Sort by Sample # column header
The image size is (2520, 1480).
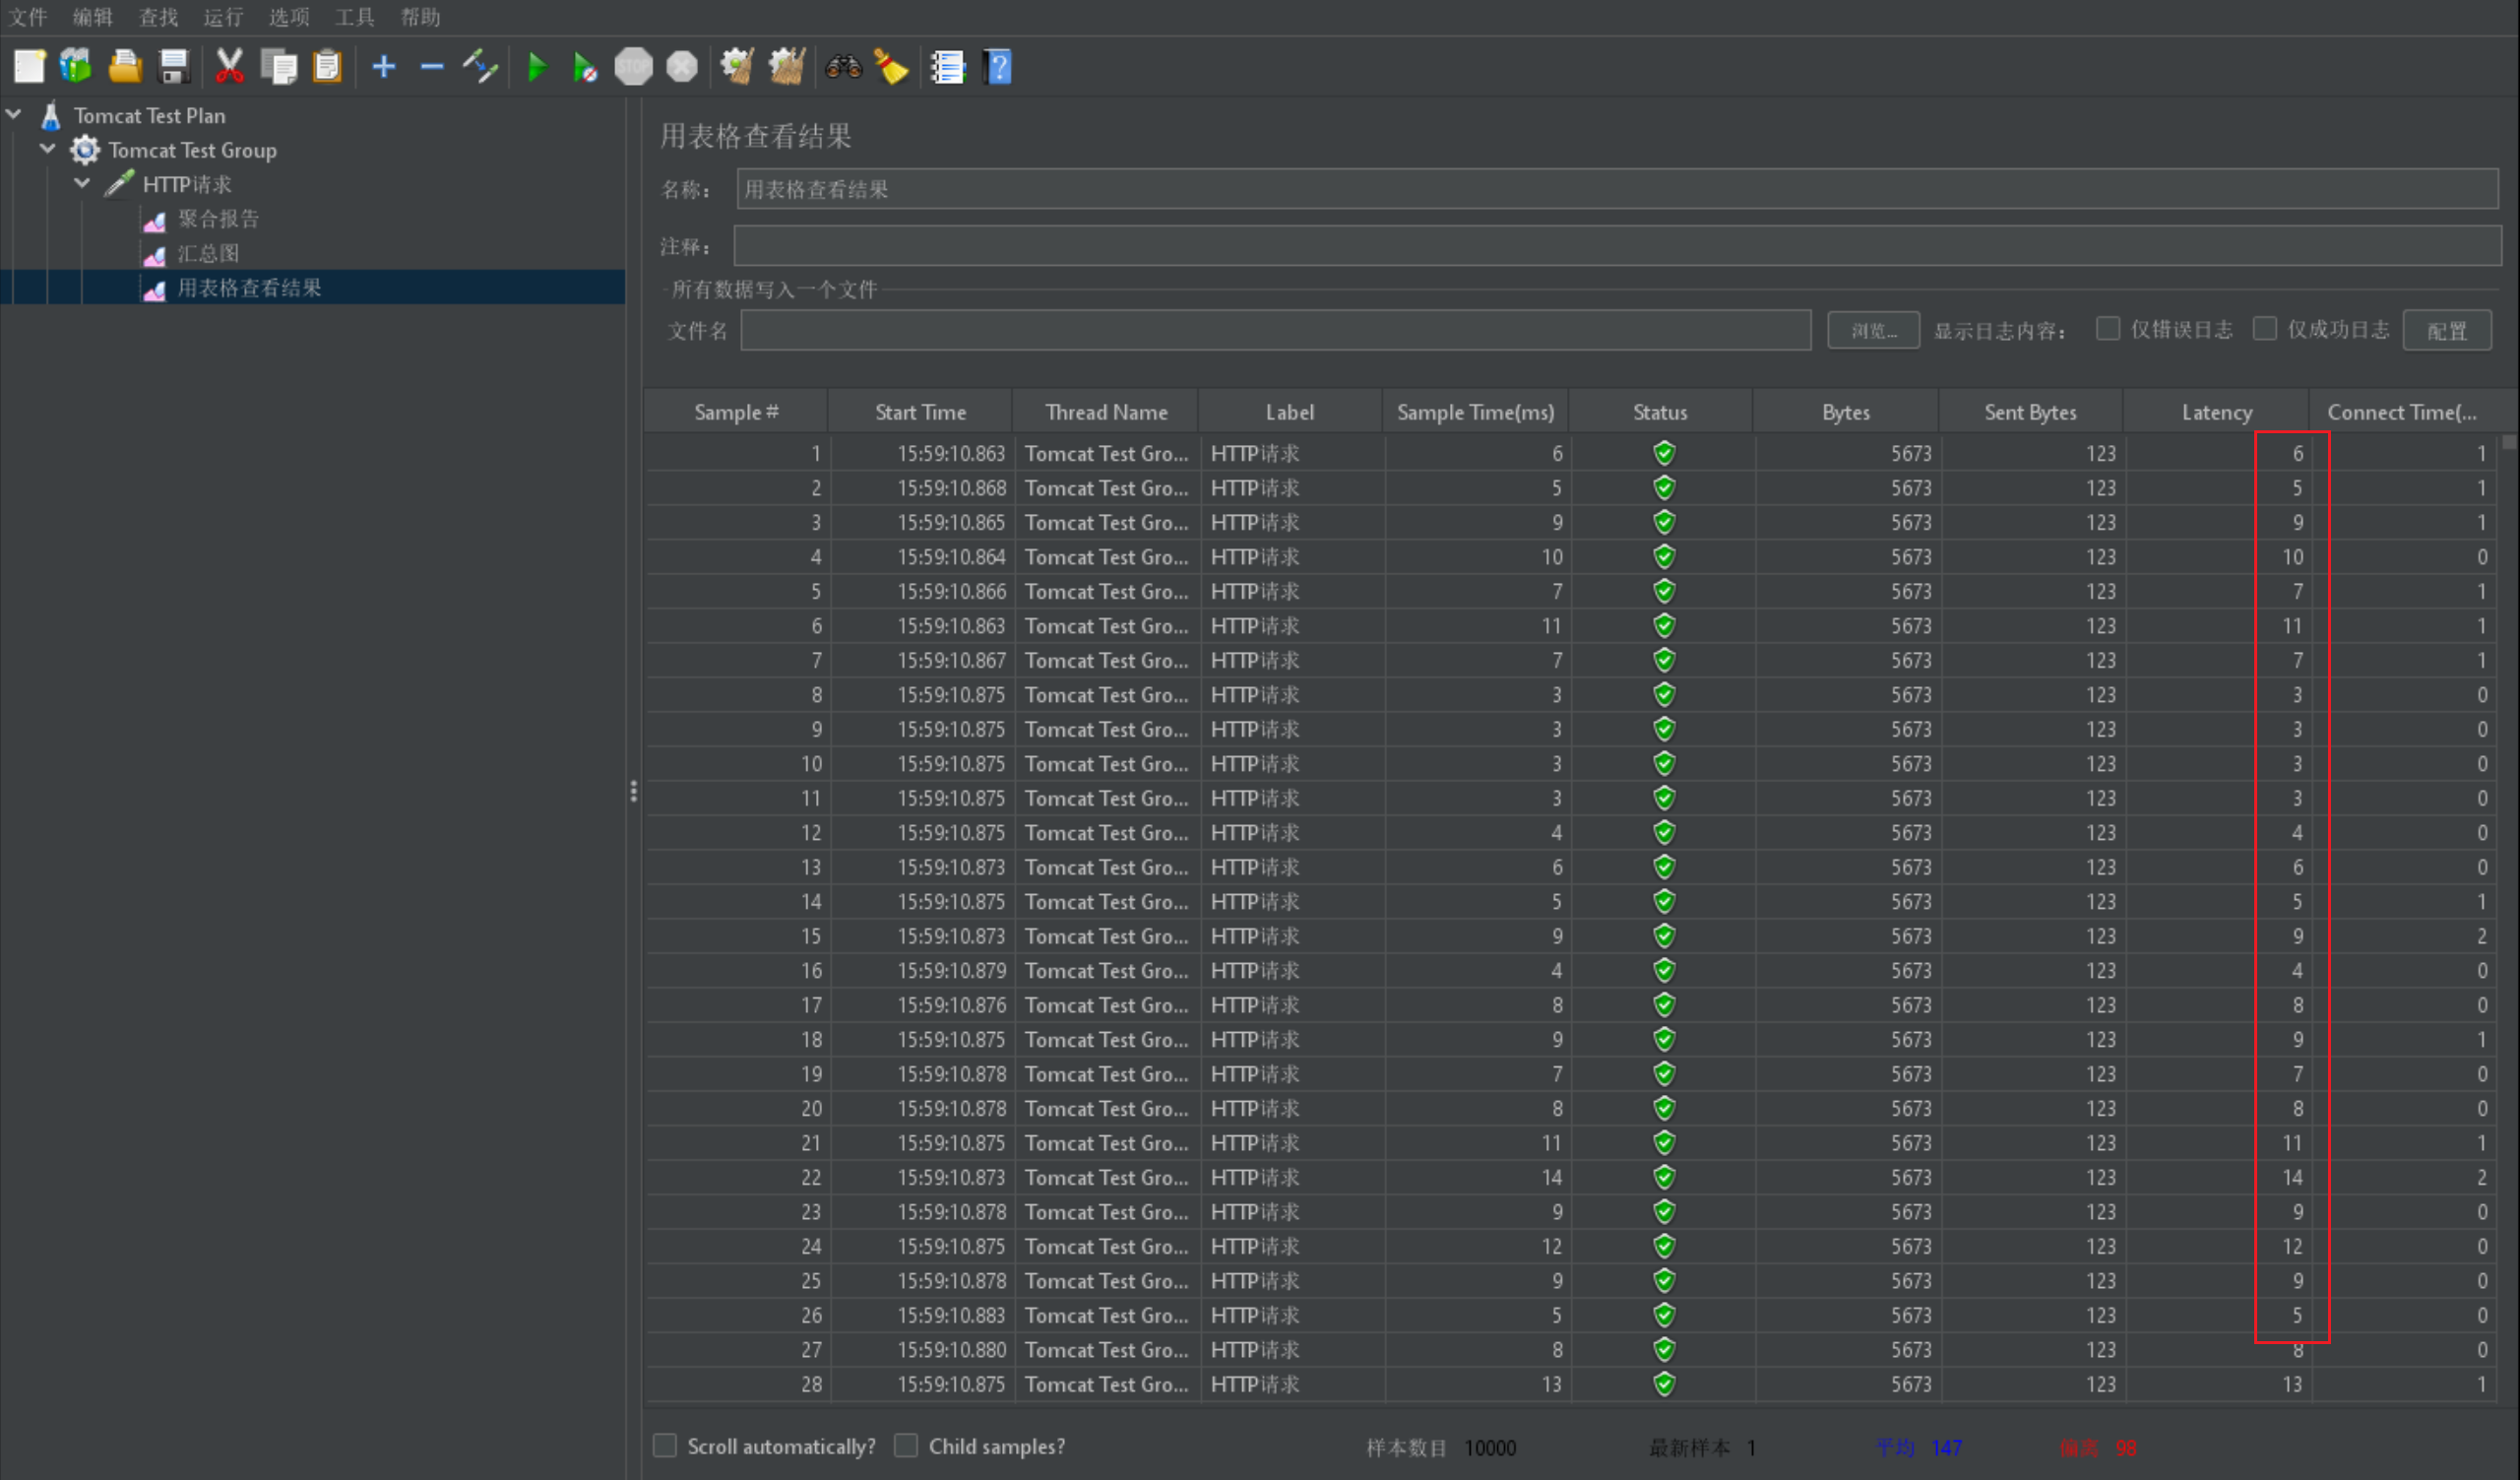tap(736, 412)
